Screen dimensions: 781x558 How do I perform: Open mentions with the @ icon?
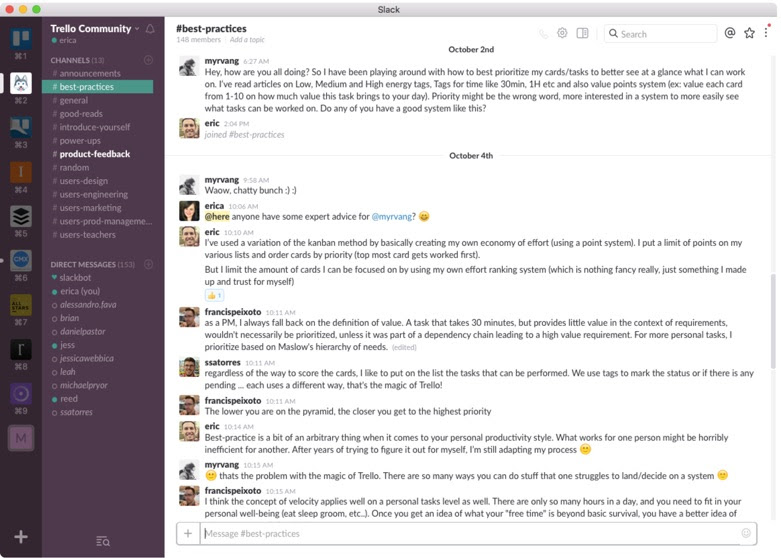[730, 33]
